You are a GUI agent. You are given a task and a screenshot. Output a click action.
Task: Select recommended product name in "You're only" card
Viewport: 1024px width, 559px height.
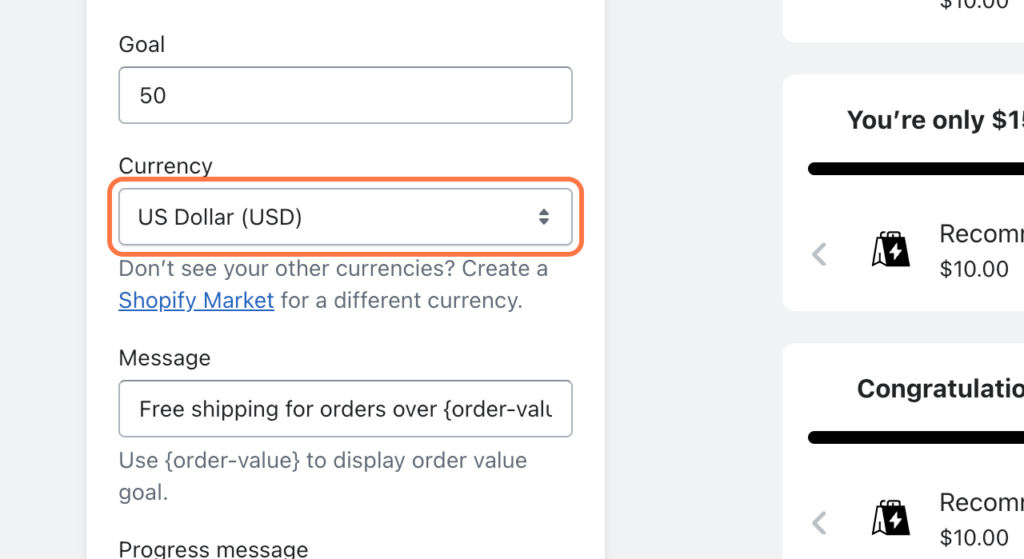[981, 234]
